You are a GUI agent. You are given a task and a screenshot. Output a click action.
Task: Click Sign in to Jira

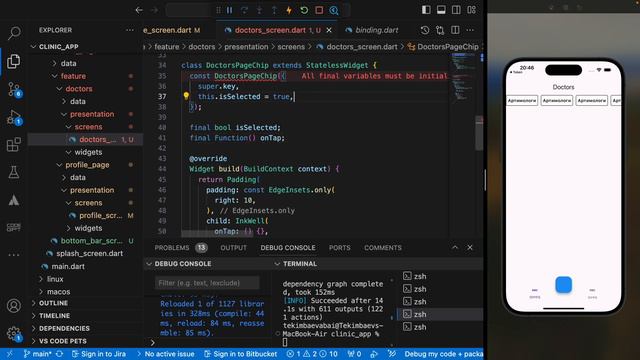tap(98, 354)
